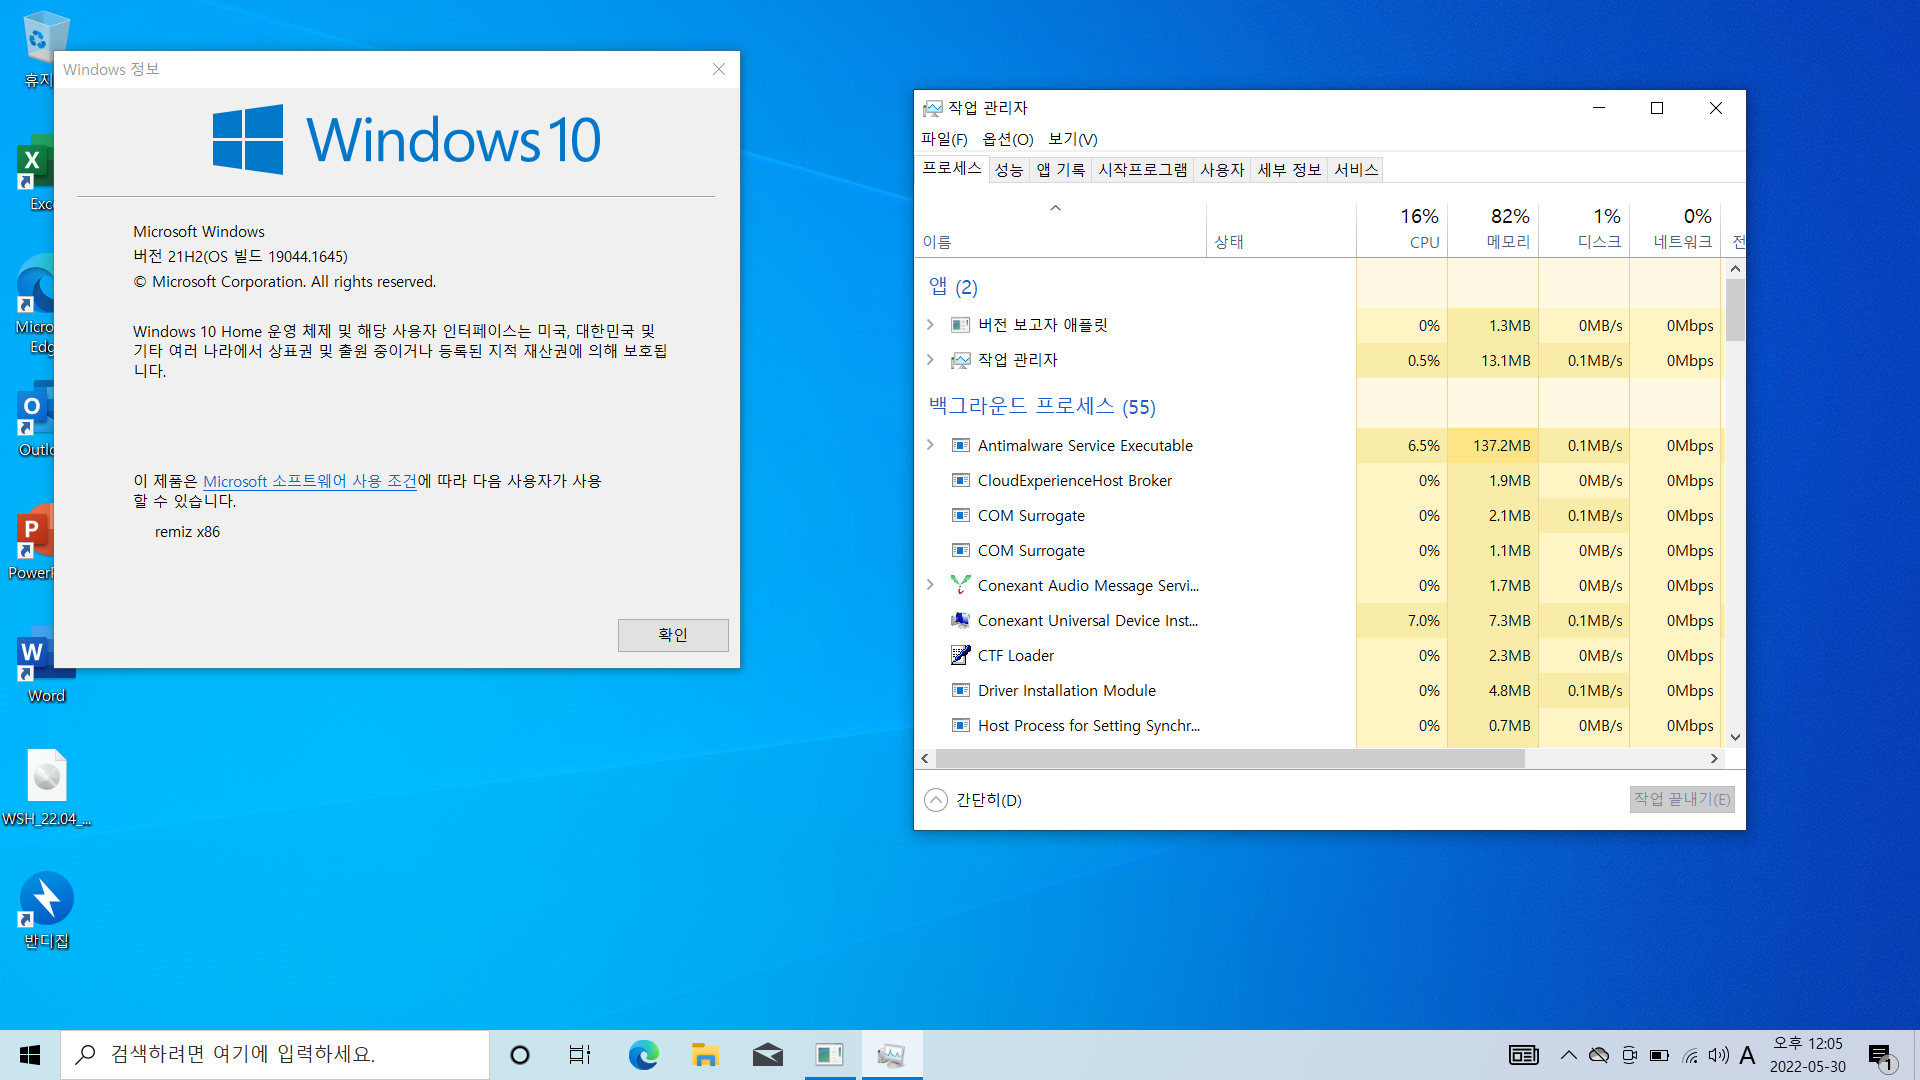Open the 옵션 menu in Task Manager
The width and height of the screenshot is (1920, 1080).
coord(1007,139)
